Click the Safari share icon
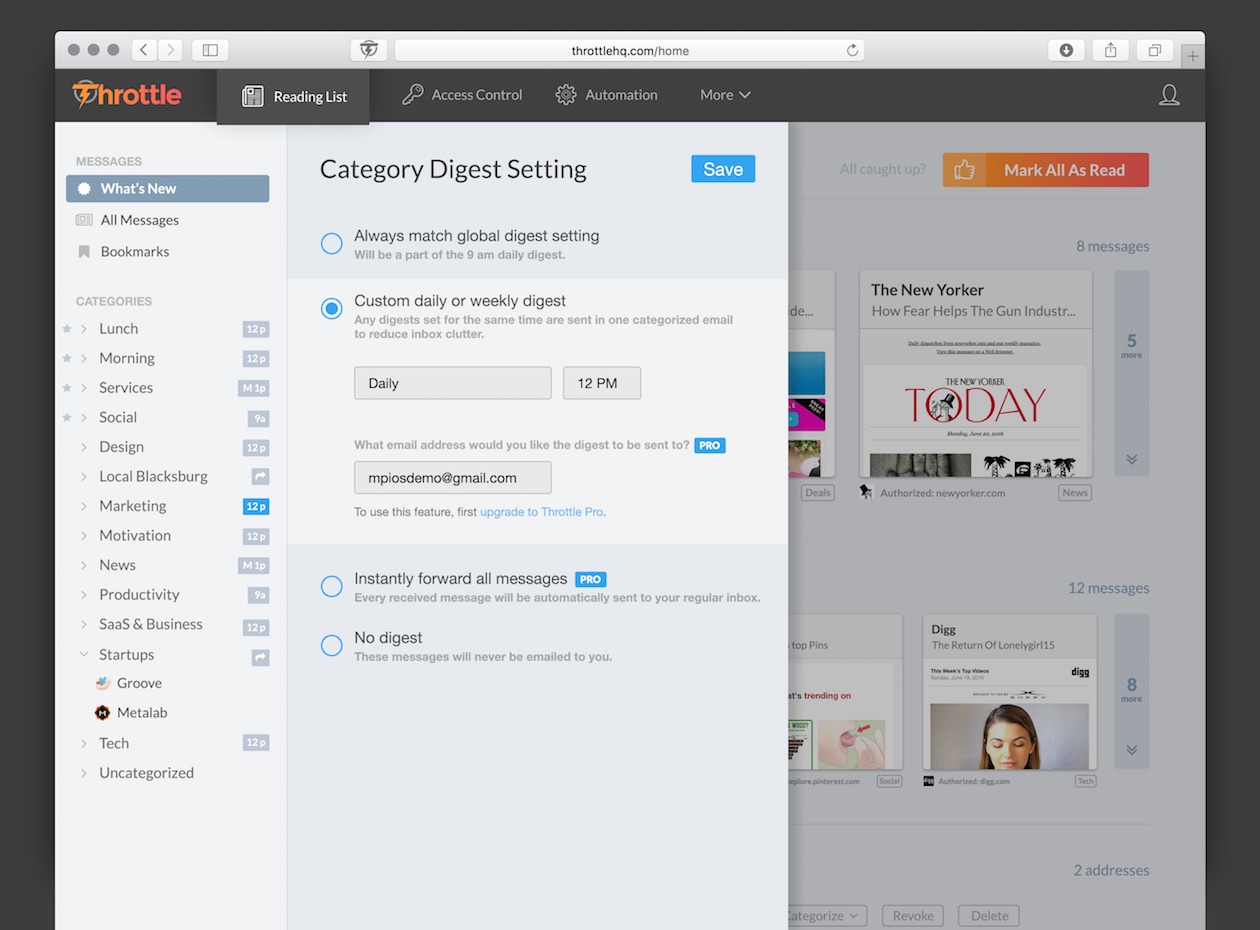This screenshot has height=930, width=1260. tap(1110, 50)
